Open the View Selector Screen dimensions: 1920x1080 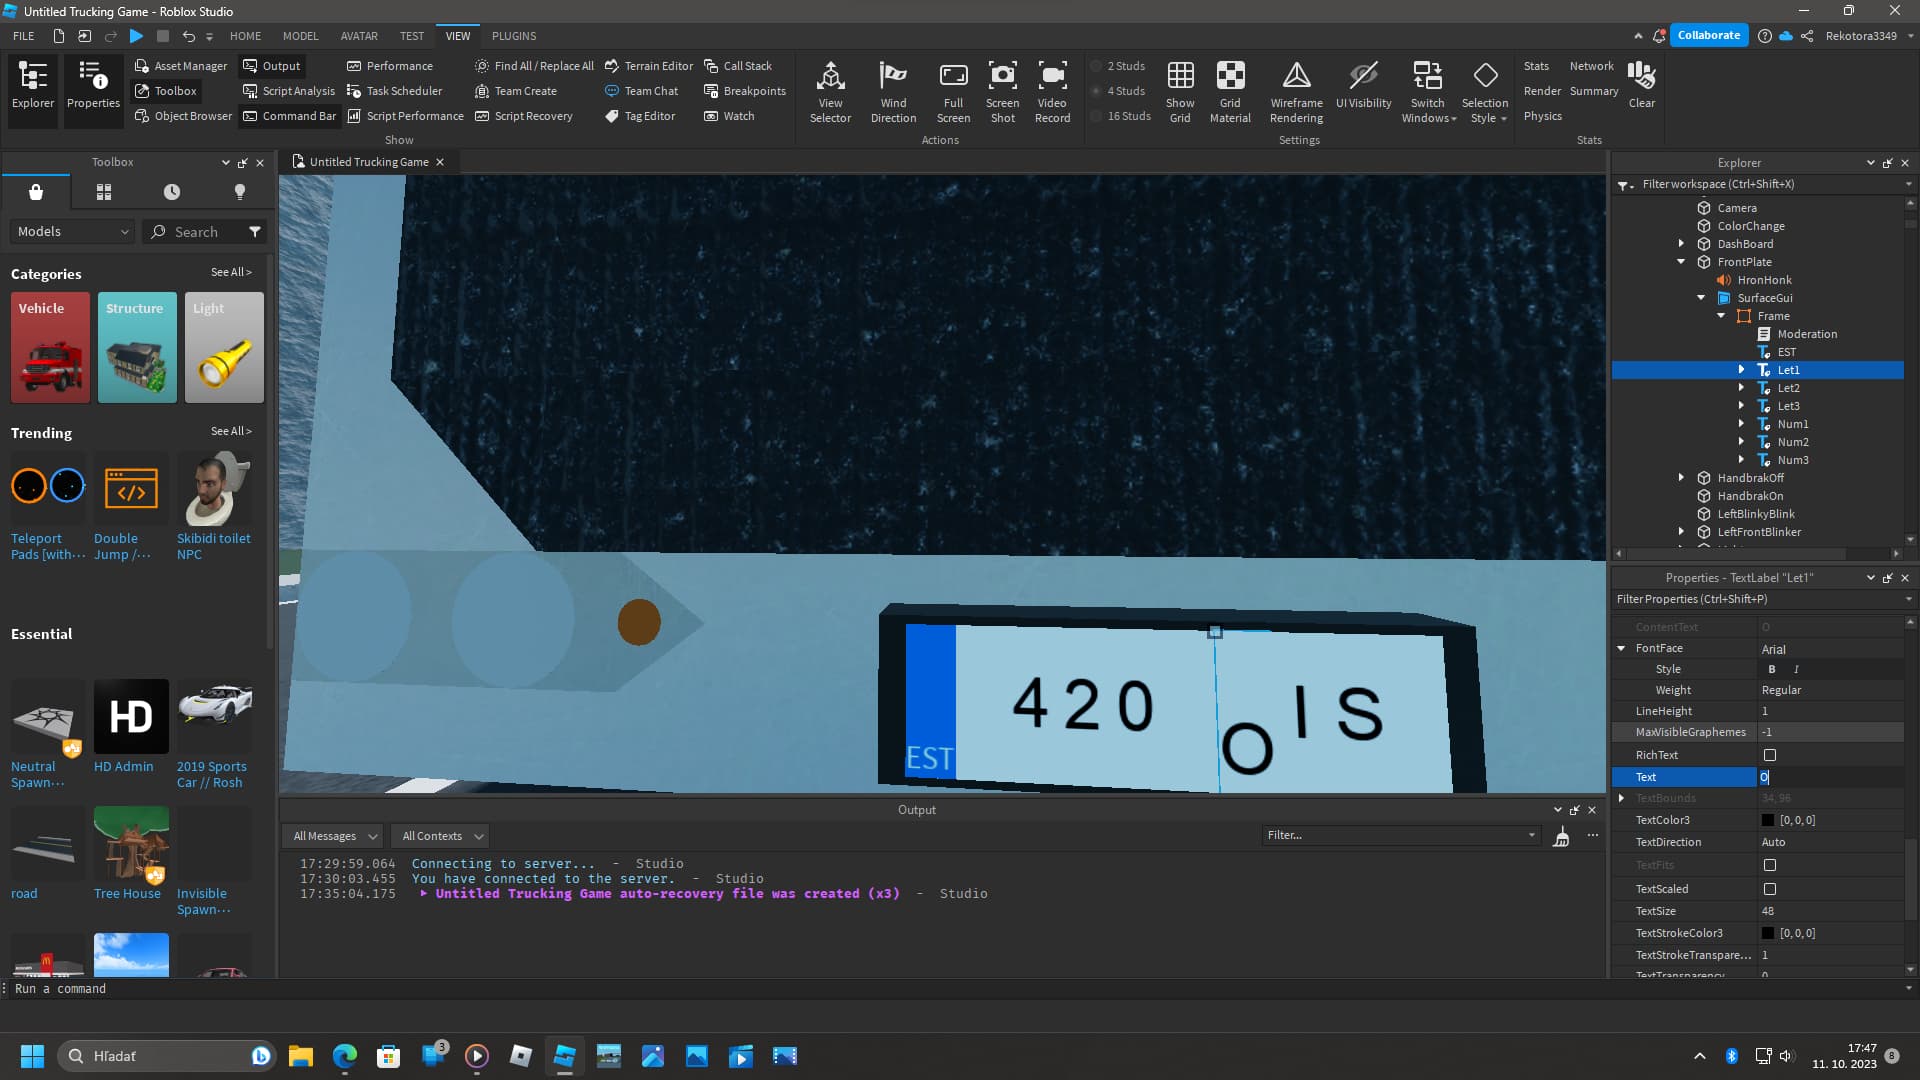(x=830, y=91)
